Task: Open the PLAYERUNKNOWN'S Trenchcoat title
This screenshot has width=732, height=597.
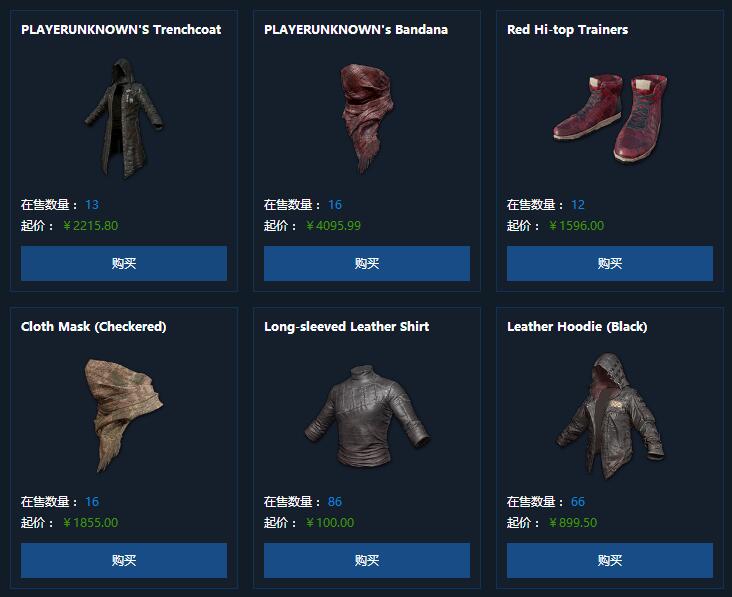Action: pos(121,29)
